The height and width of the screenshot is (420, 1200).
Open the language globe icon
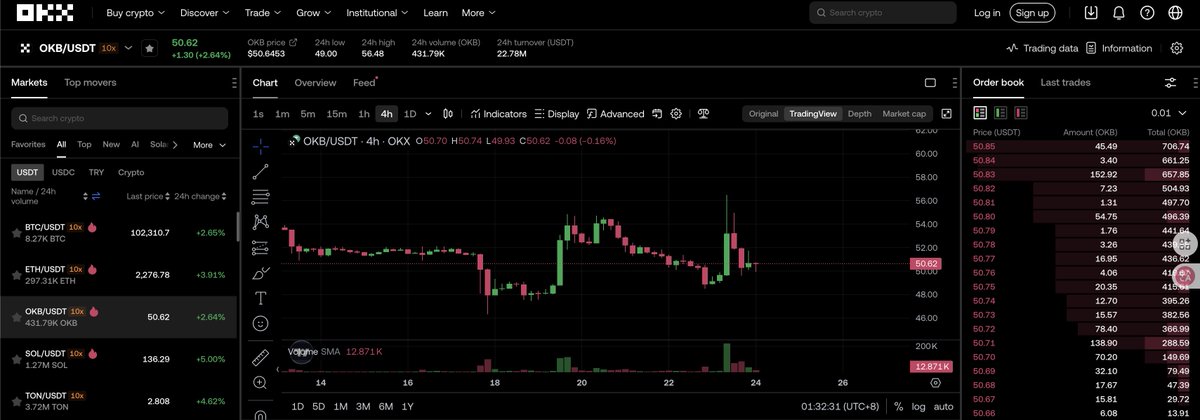coord(1175,13)
